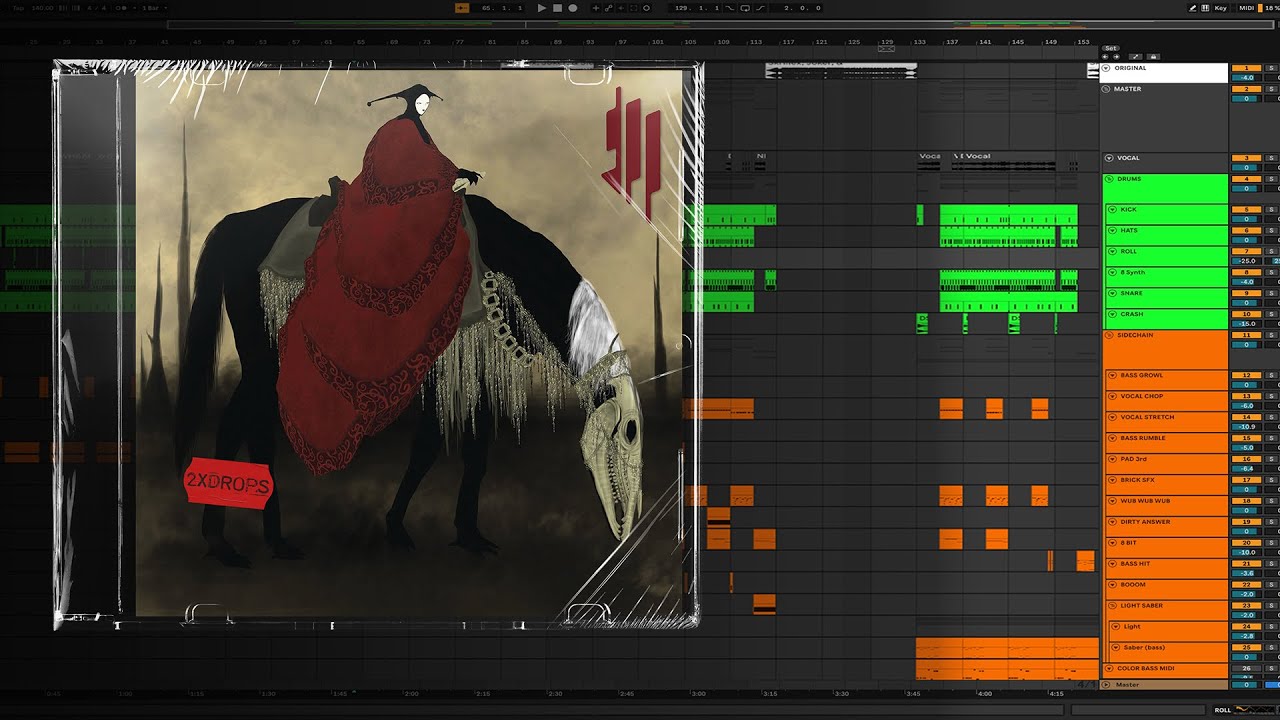Select the BOOOM track name
The image size is (1280, 720).
1133,584
